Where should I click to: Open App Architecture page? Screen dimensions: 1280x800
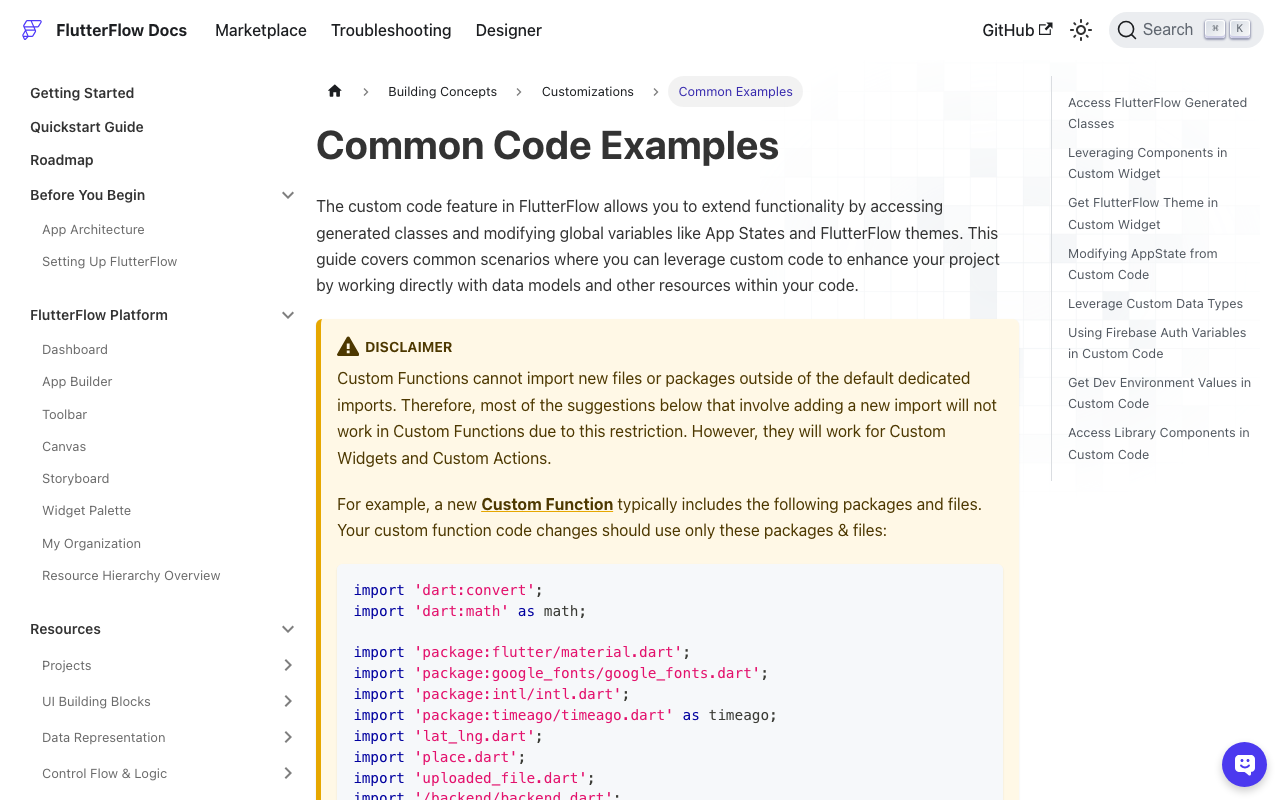point(93,229)
